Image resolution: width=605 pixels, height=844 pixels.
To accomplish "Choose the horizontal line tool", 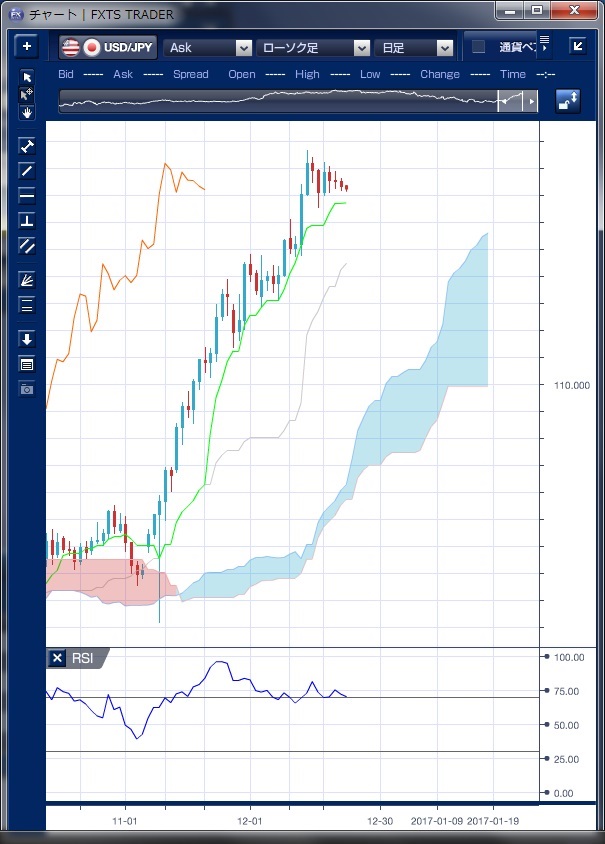I will click(x=27, y=195).
